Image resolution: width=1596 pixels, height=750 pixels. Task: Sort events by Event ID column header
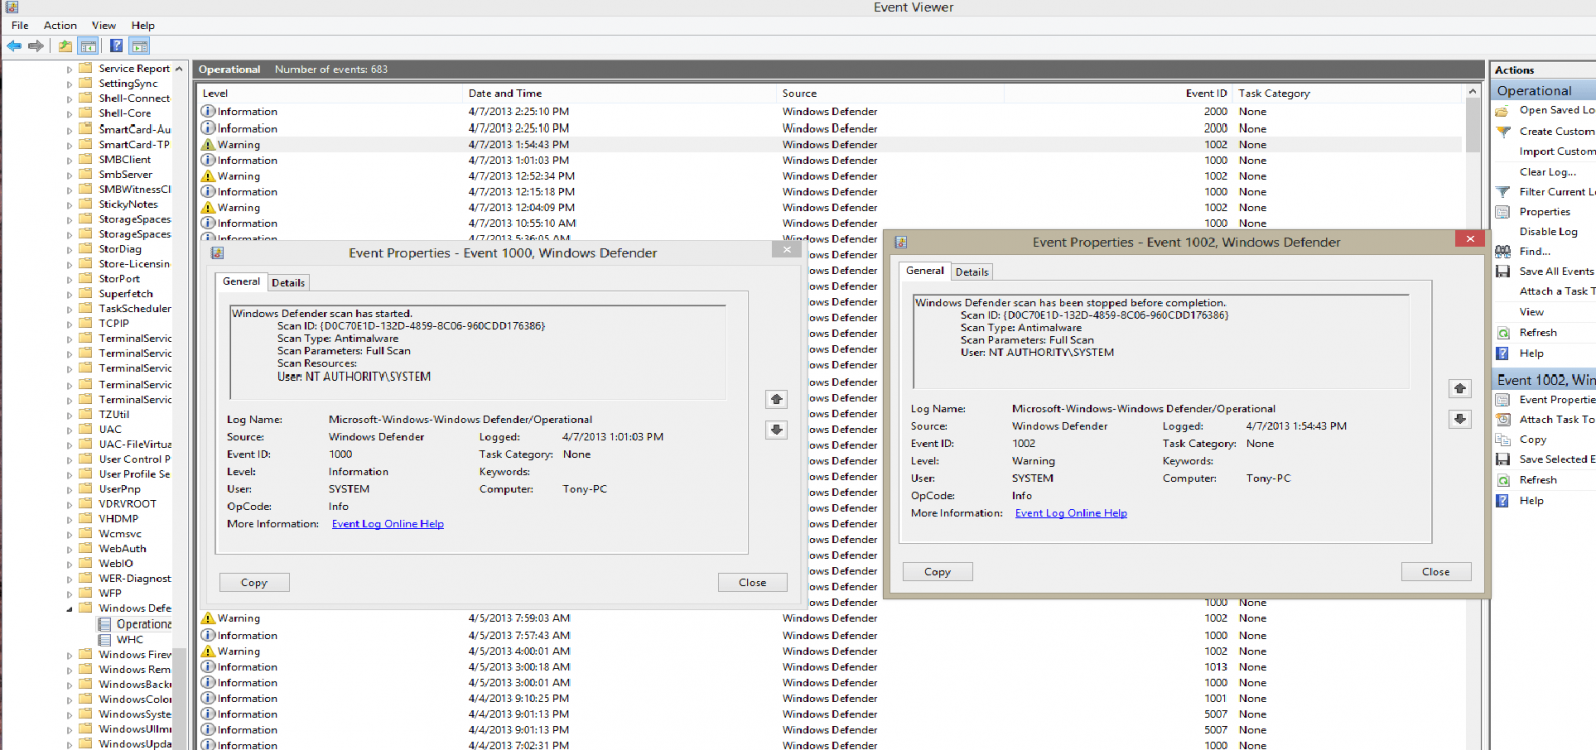point(1118,93)
